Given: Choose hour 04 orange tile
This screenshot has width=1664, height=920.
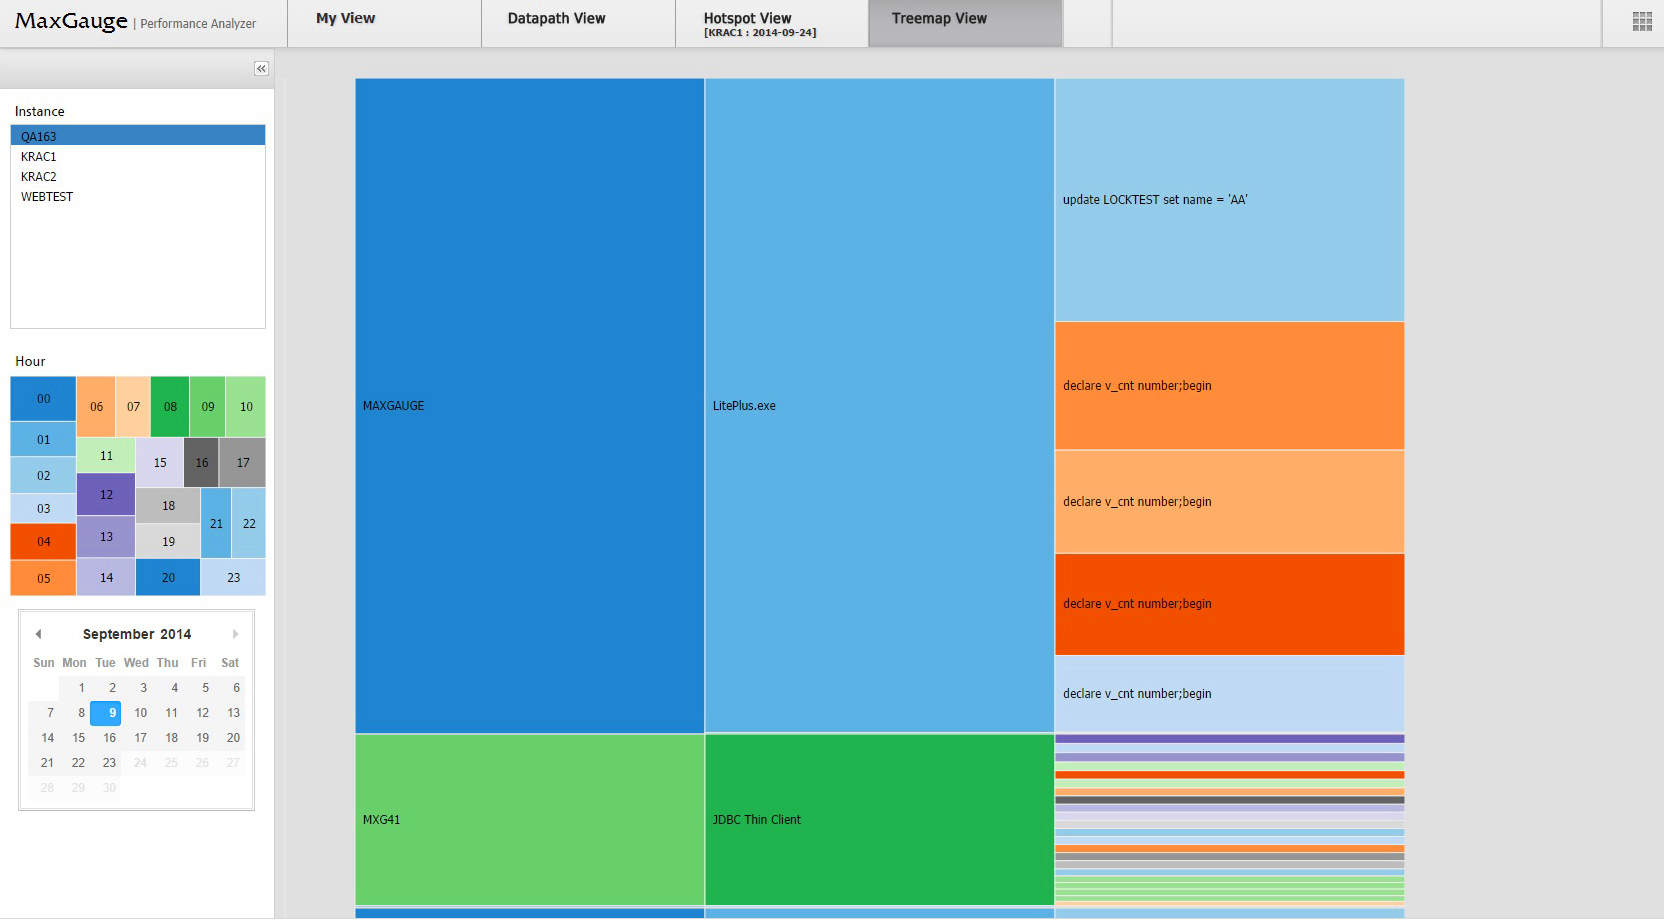Looking at the screenshot, I should [43, 541].
